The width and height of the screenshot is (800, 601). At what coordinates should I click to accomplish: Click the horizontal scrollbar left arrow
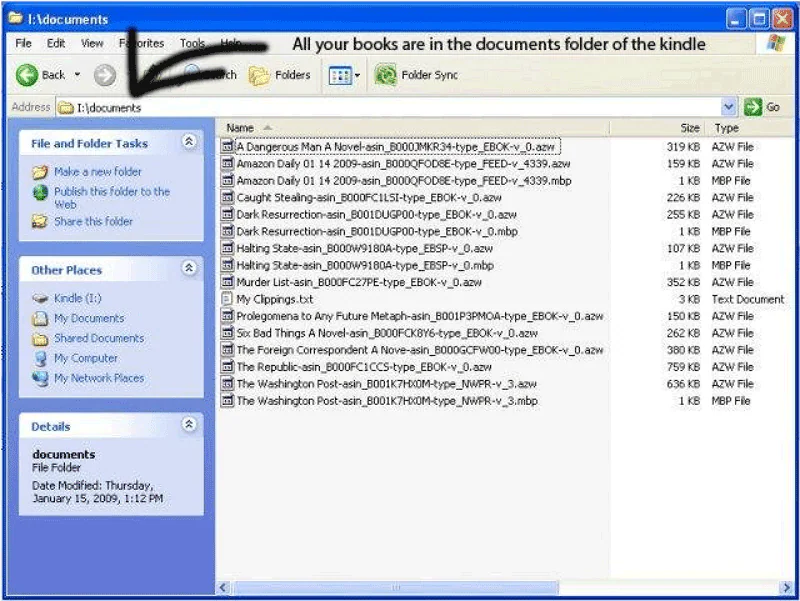coord(223,588)
